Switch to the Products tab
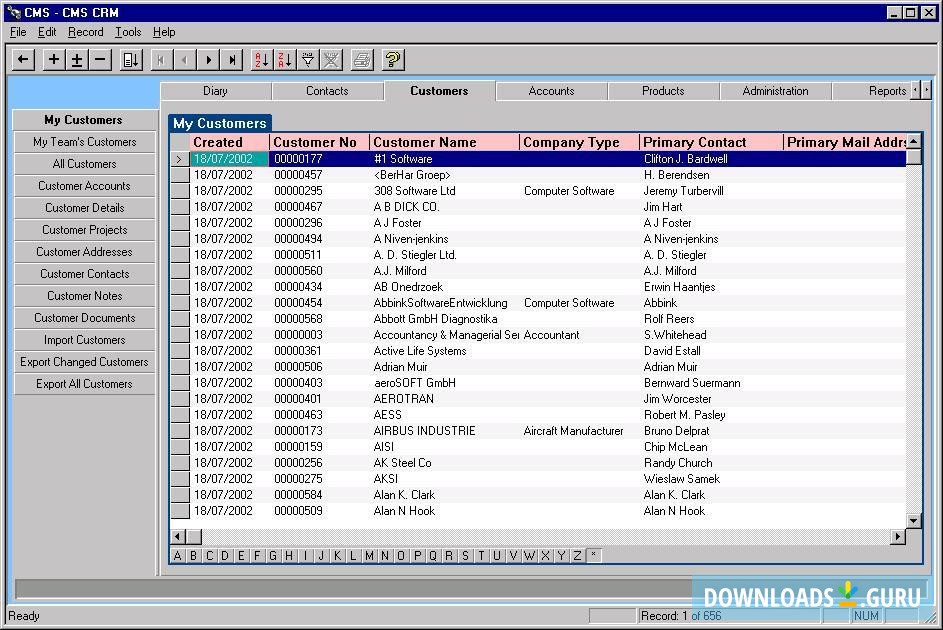The image size is (943, 630). [x=662, y=91]
